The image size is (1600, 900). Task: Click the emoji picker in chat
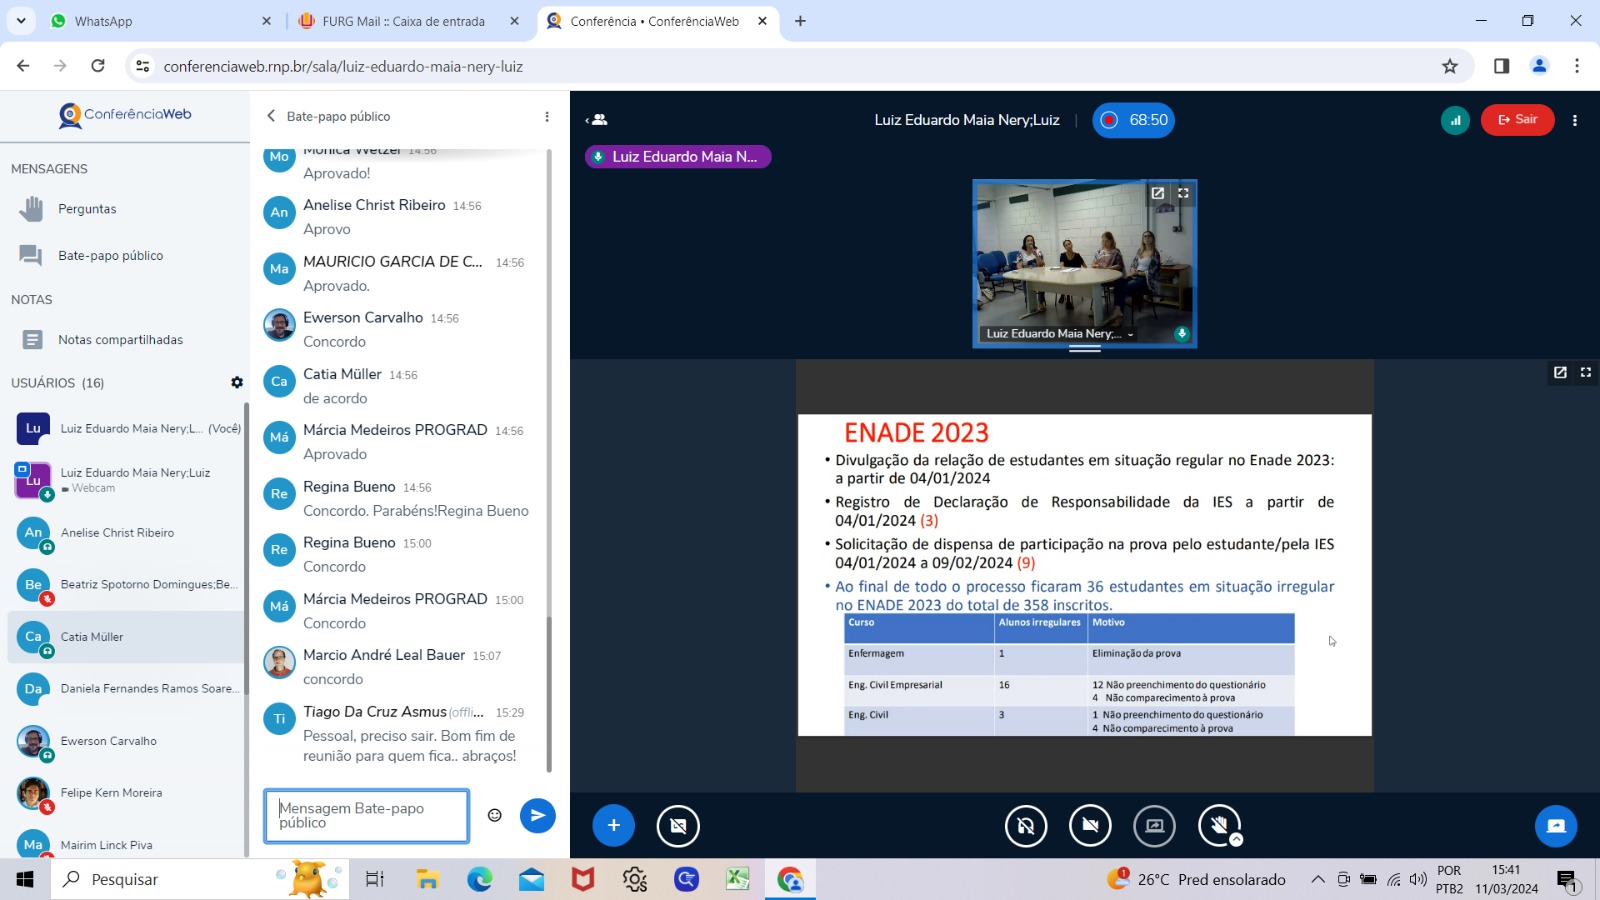coord(494,815)
